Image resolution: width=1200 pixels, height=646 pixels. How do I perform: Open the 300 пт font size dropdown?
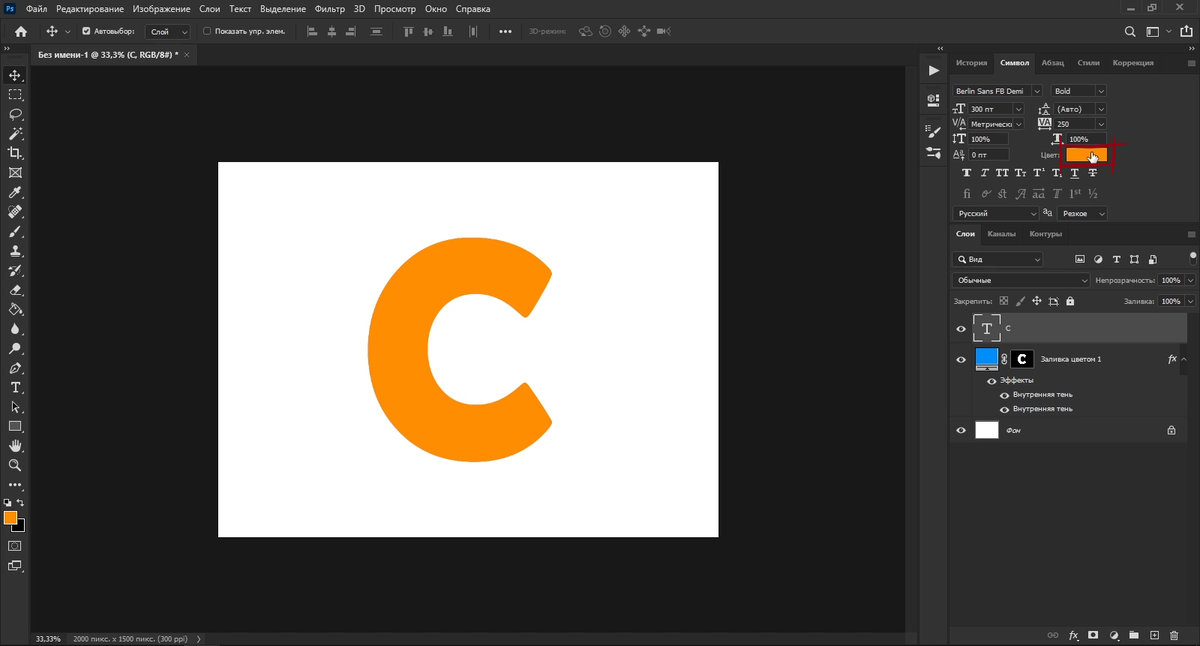pyautogui.click(x=1019, y=109)
